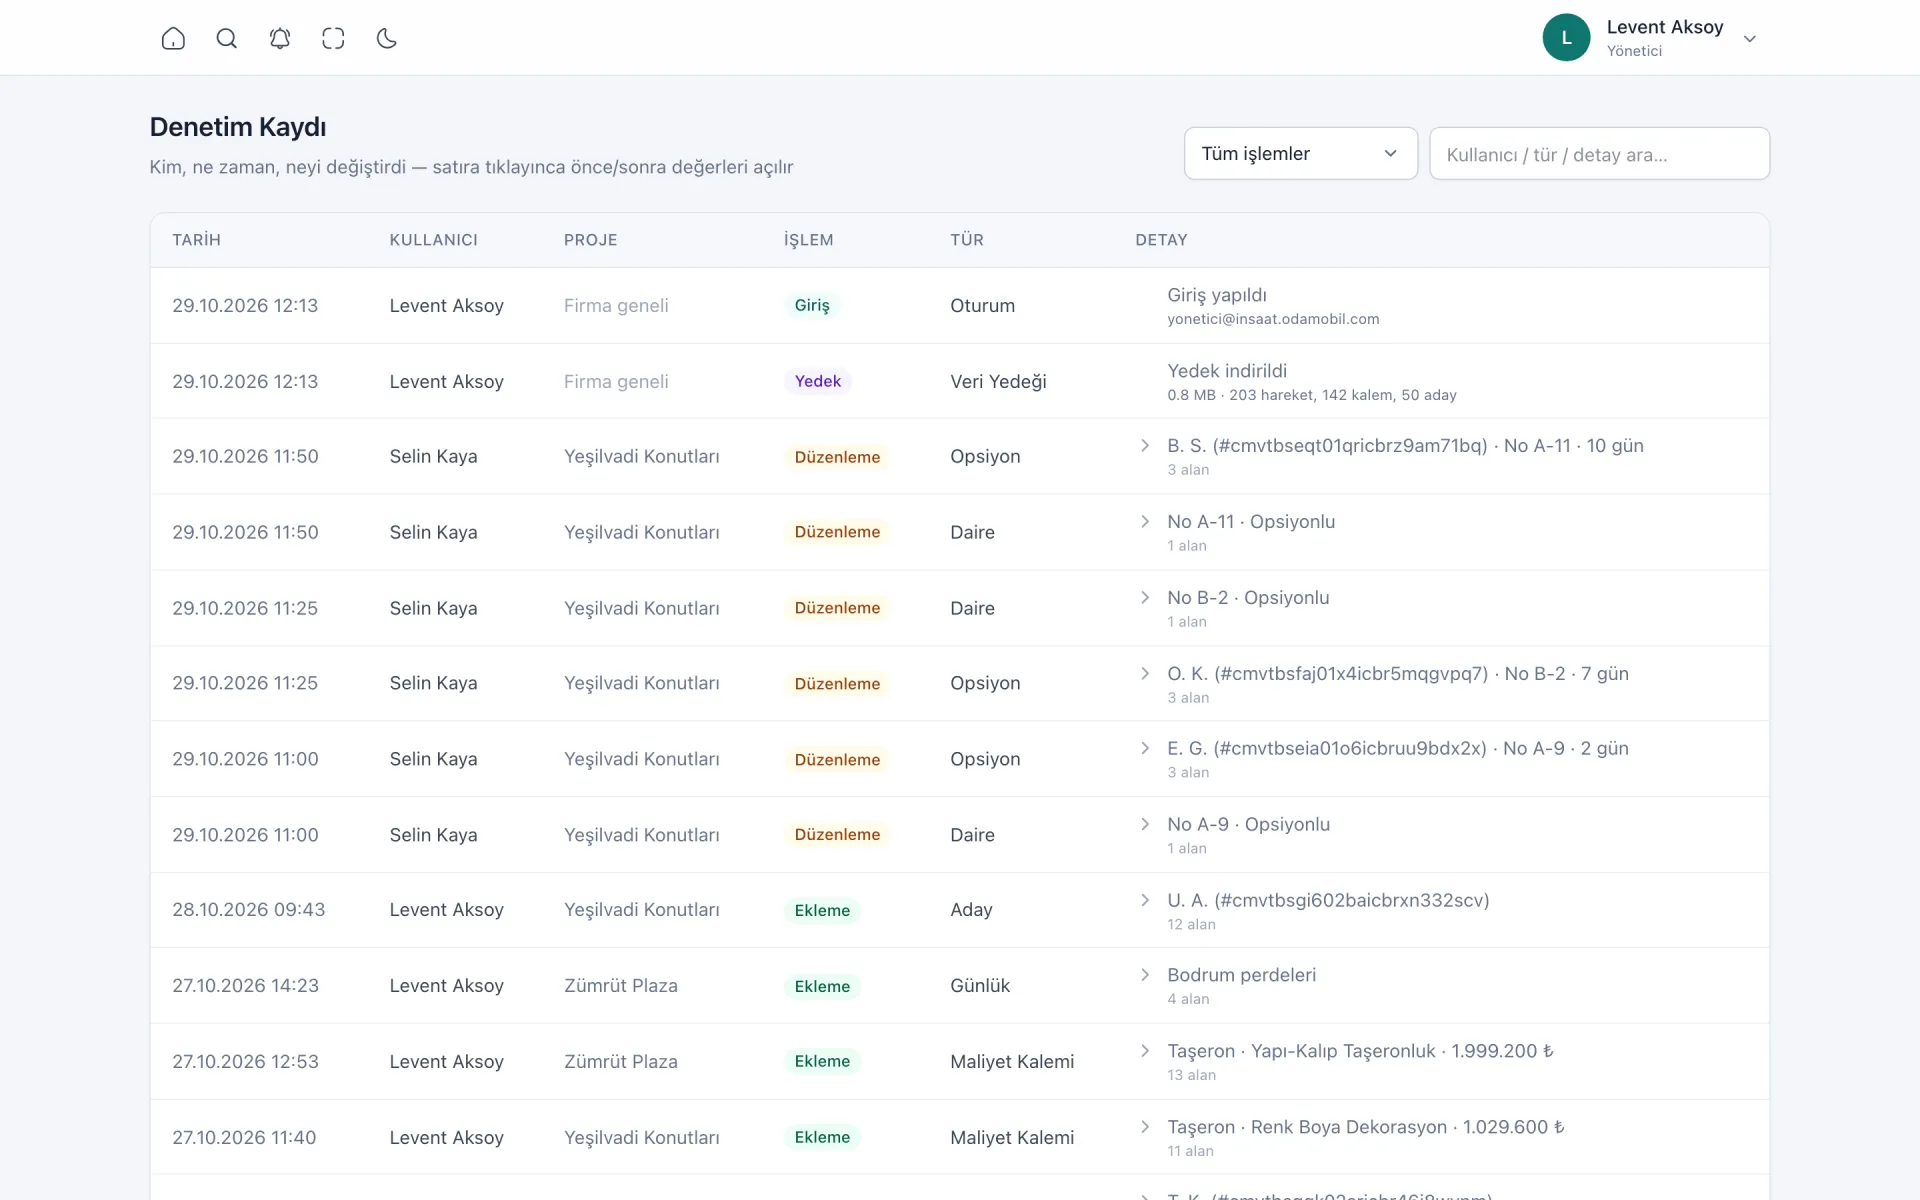The width and height of the screenshot is (1920, 1200).
Task: Toggle fullscreen mode icon
Action: click(333, 38)
